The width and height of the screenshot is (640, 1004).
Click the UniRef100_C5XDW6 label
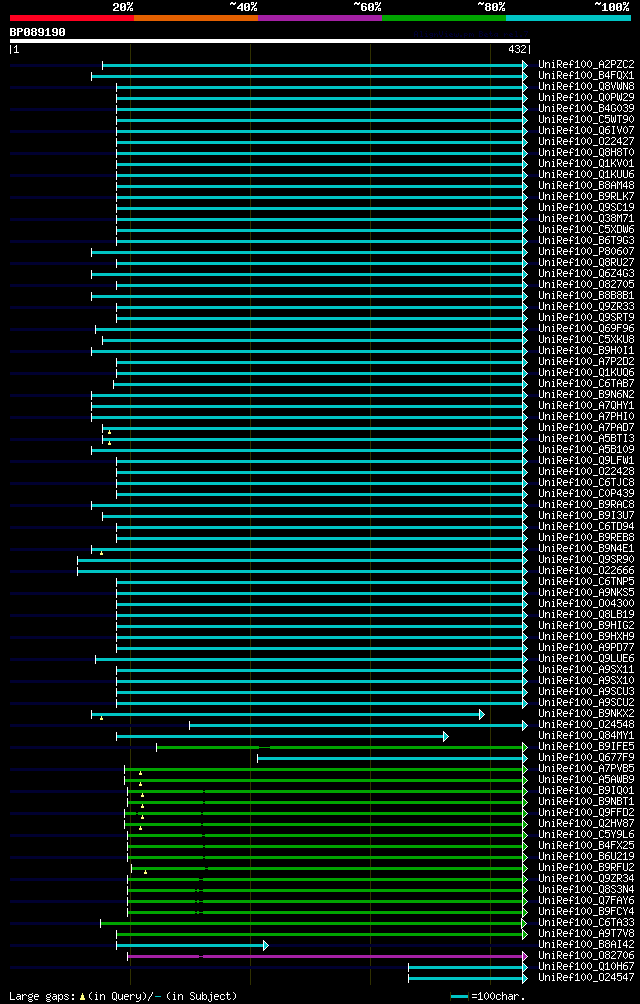point(586,230)
